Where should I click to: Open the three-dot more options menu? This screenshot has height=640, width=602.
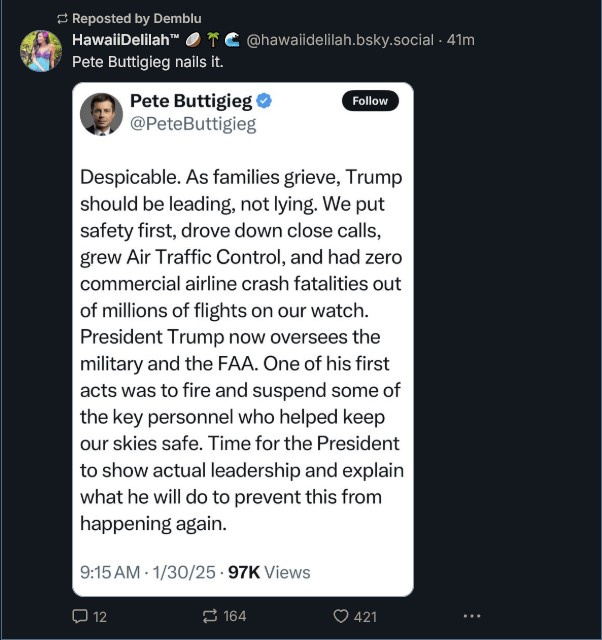coord(472,616)
